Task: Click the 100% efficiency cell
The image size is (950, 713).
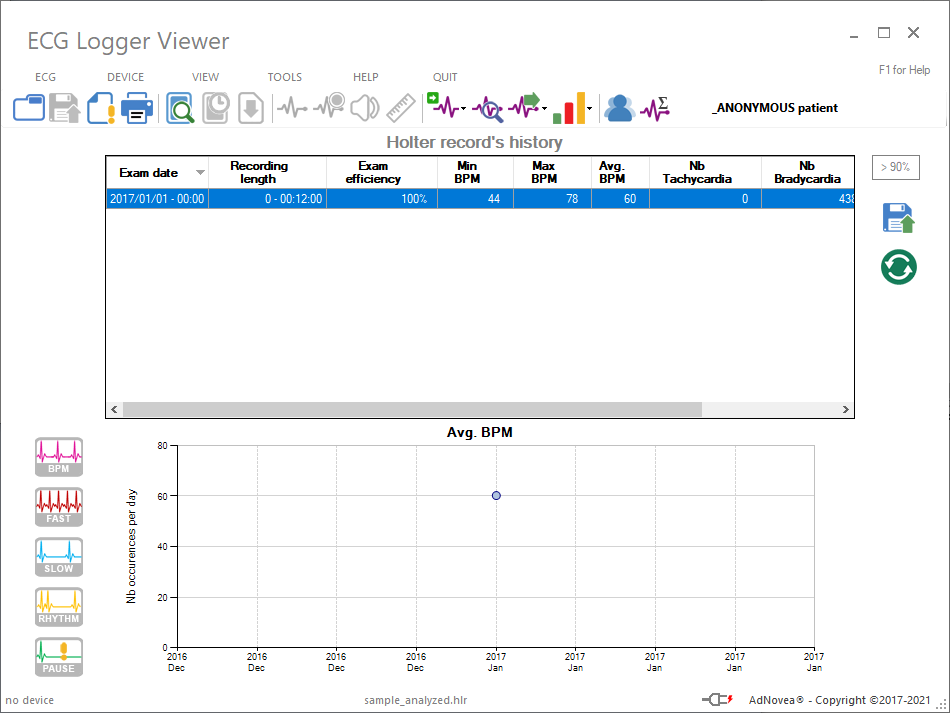Action: coord(382,199)
